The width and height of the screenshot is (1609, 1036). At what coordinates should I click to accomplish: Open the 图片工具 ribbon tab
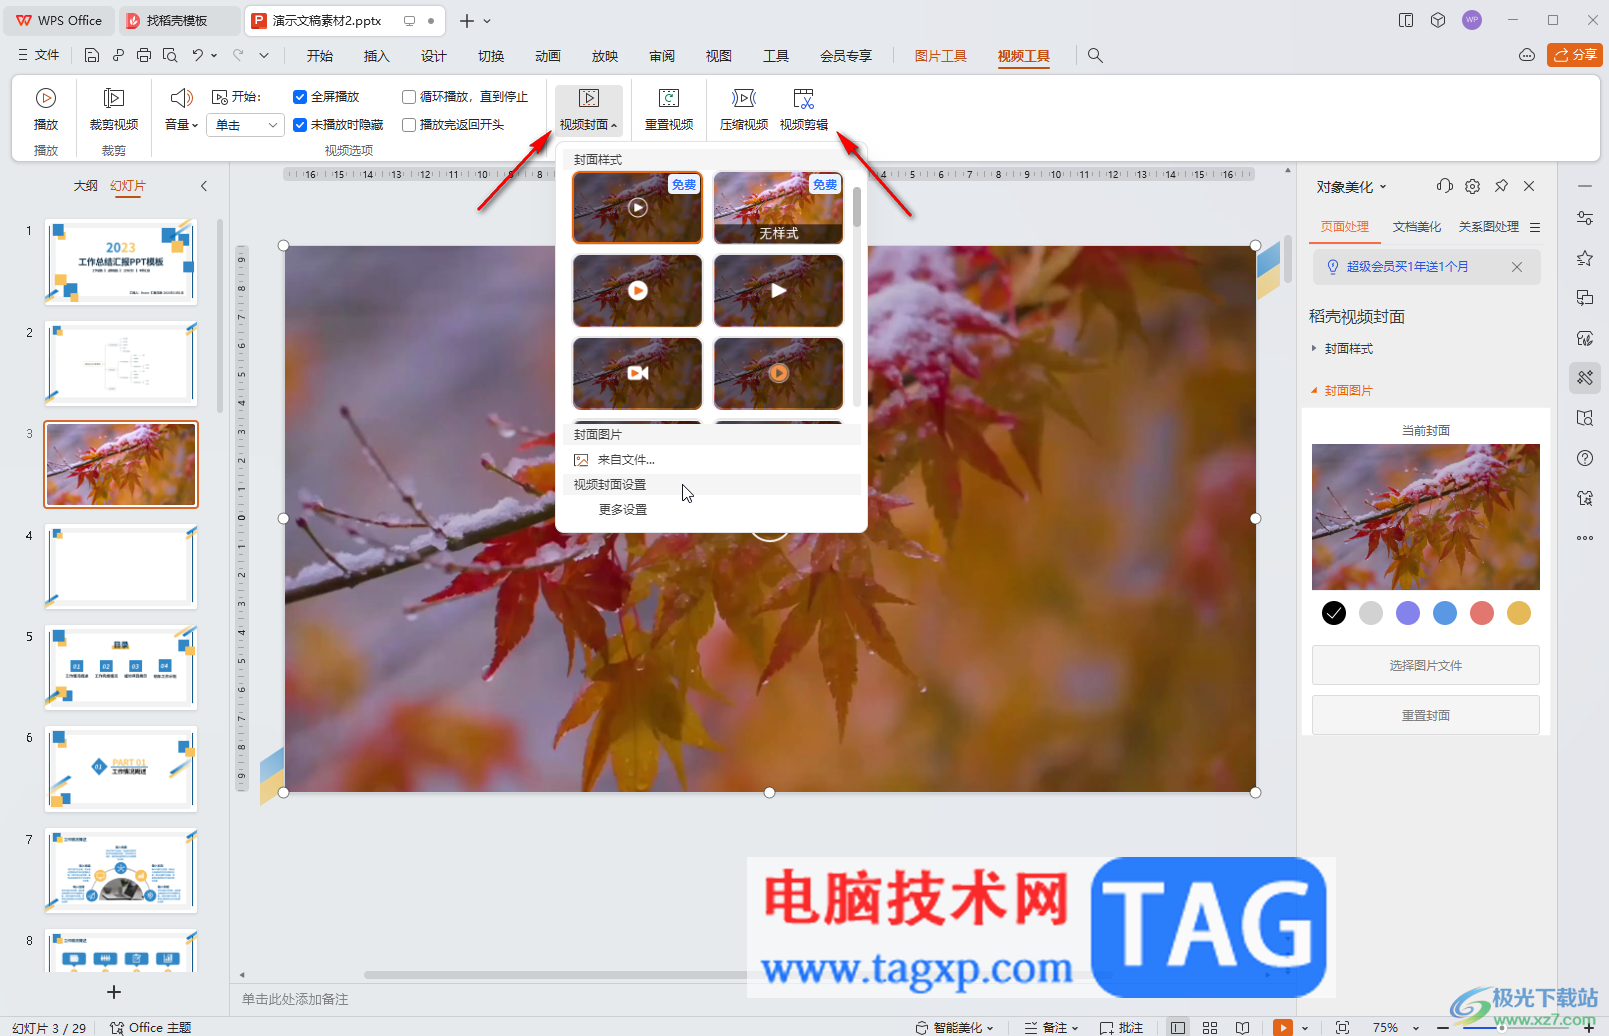coord(941,56)
